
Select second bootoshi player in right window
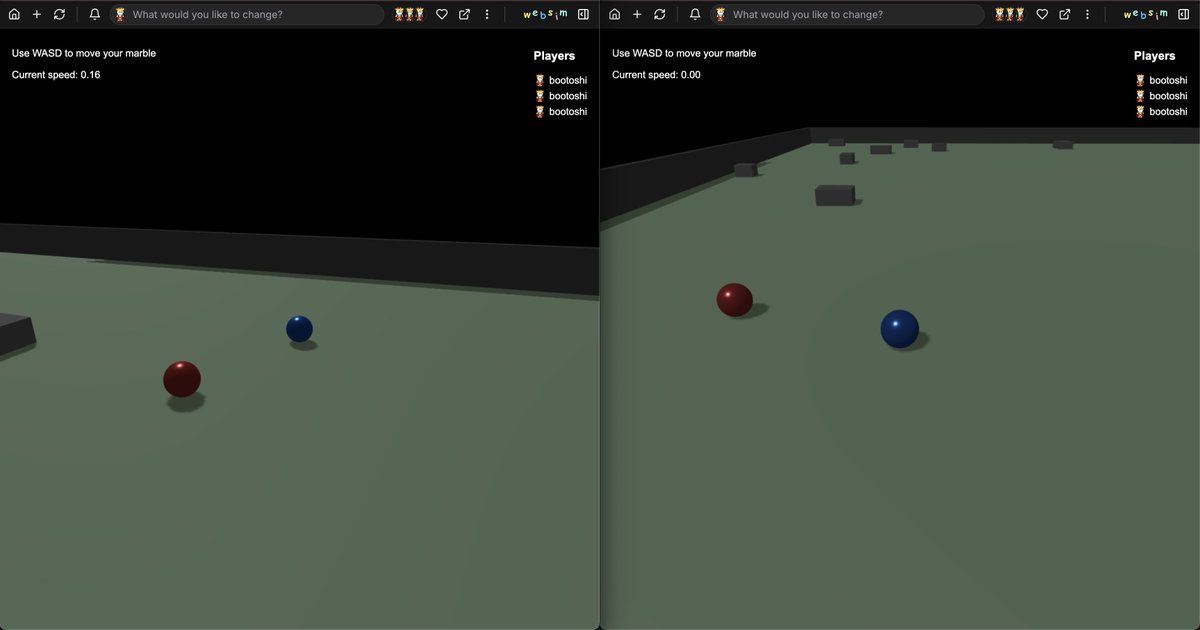[1161, 96]
